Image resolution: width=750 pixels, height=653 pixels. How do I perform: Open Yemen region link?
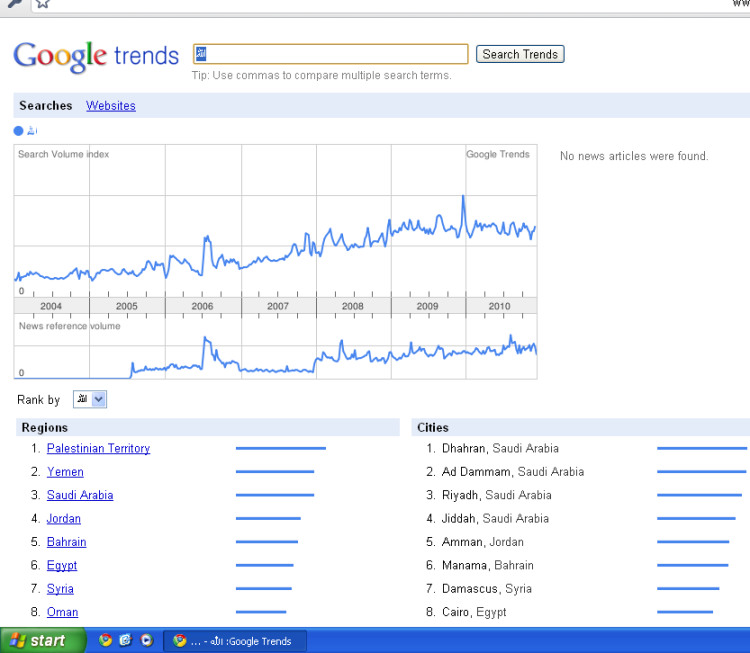pos(65,472)
